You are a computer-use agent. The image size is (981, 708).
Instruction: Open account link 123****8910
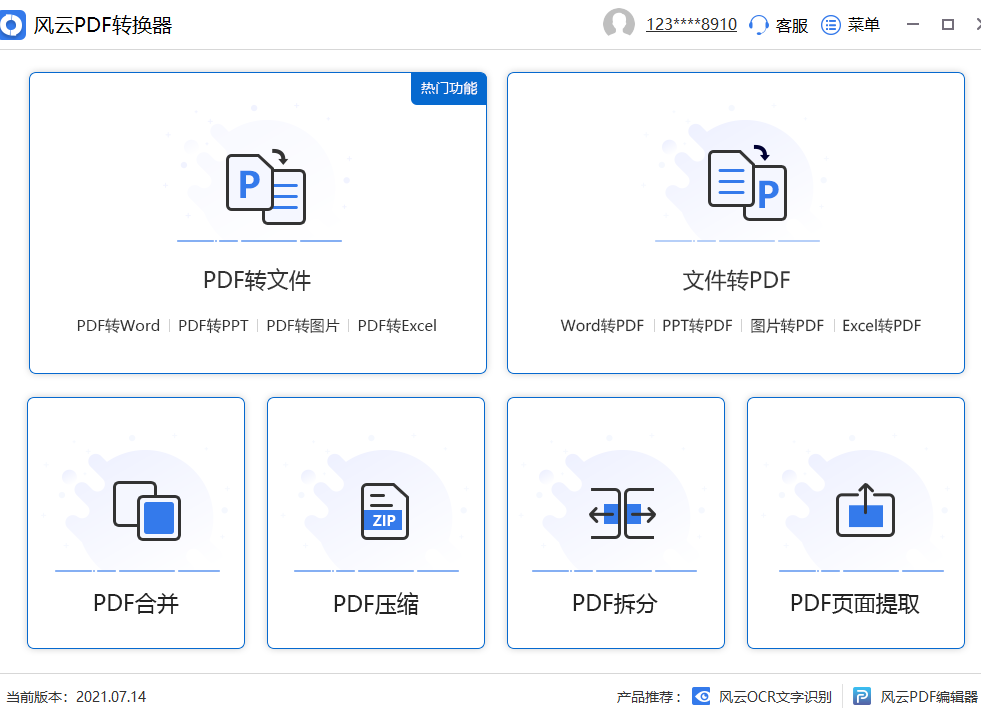pos(691,24)
